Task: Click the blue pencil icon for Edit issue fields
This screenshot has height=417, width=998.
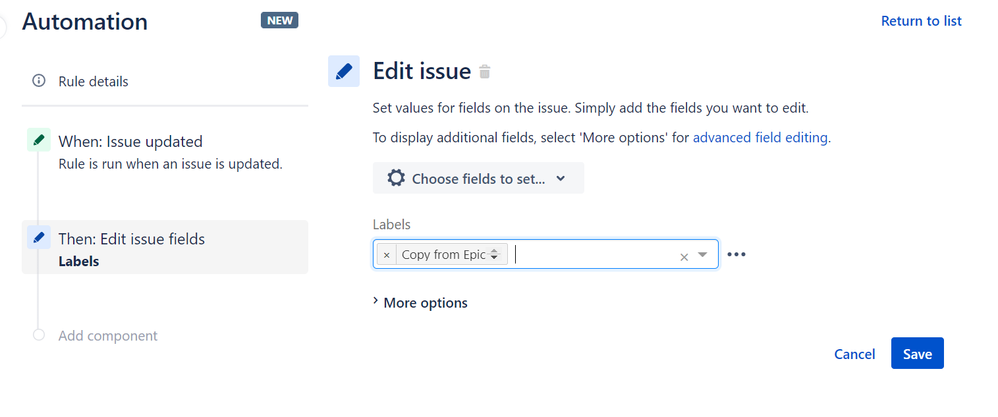Action: pos(39,238)
